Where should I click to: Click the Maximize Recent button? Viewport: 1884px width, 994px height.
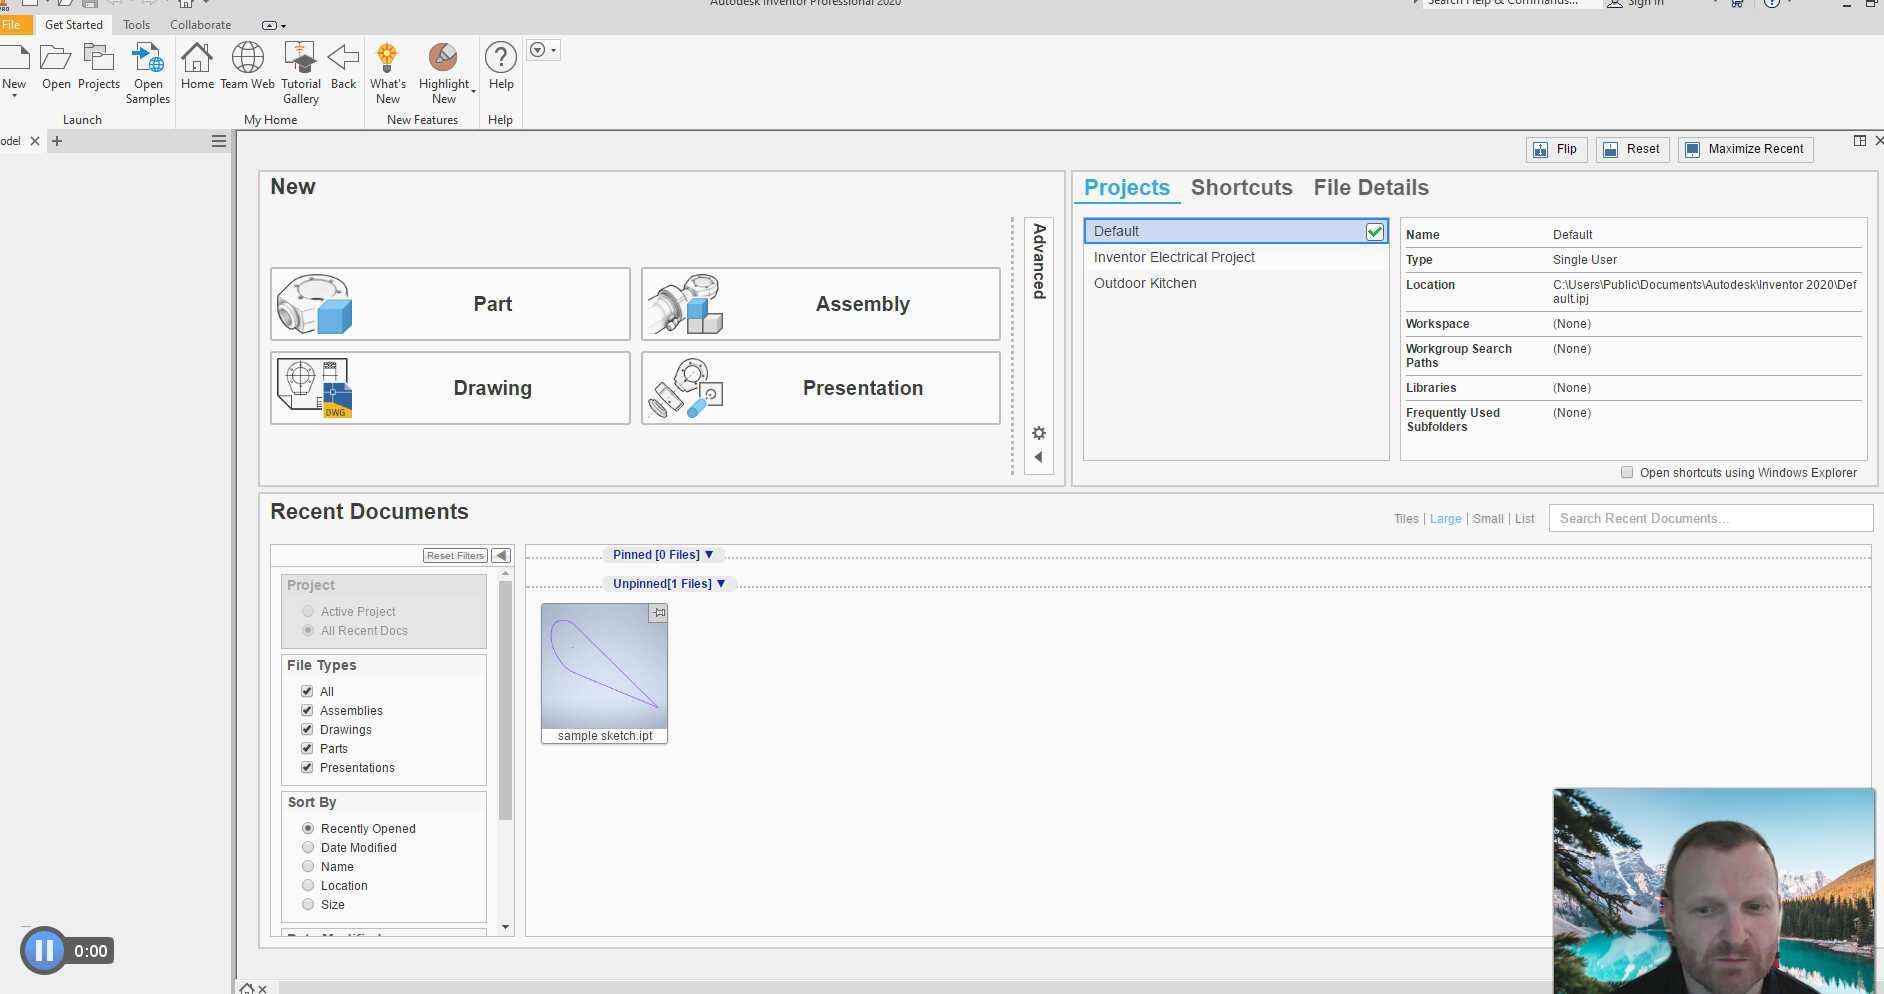[1745, 149]
